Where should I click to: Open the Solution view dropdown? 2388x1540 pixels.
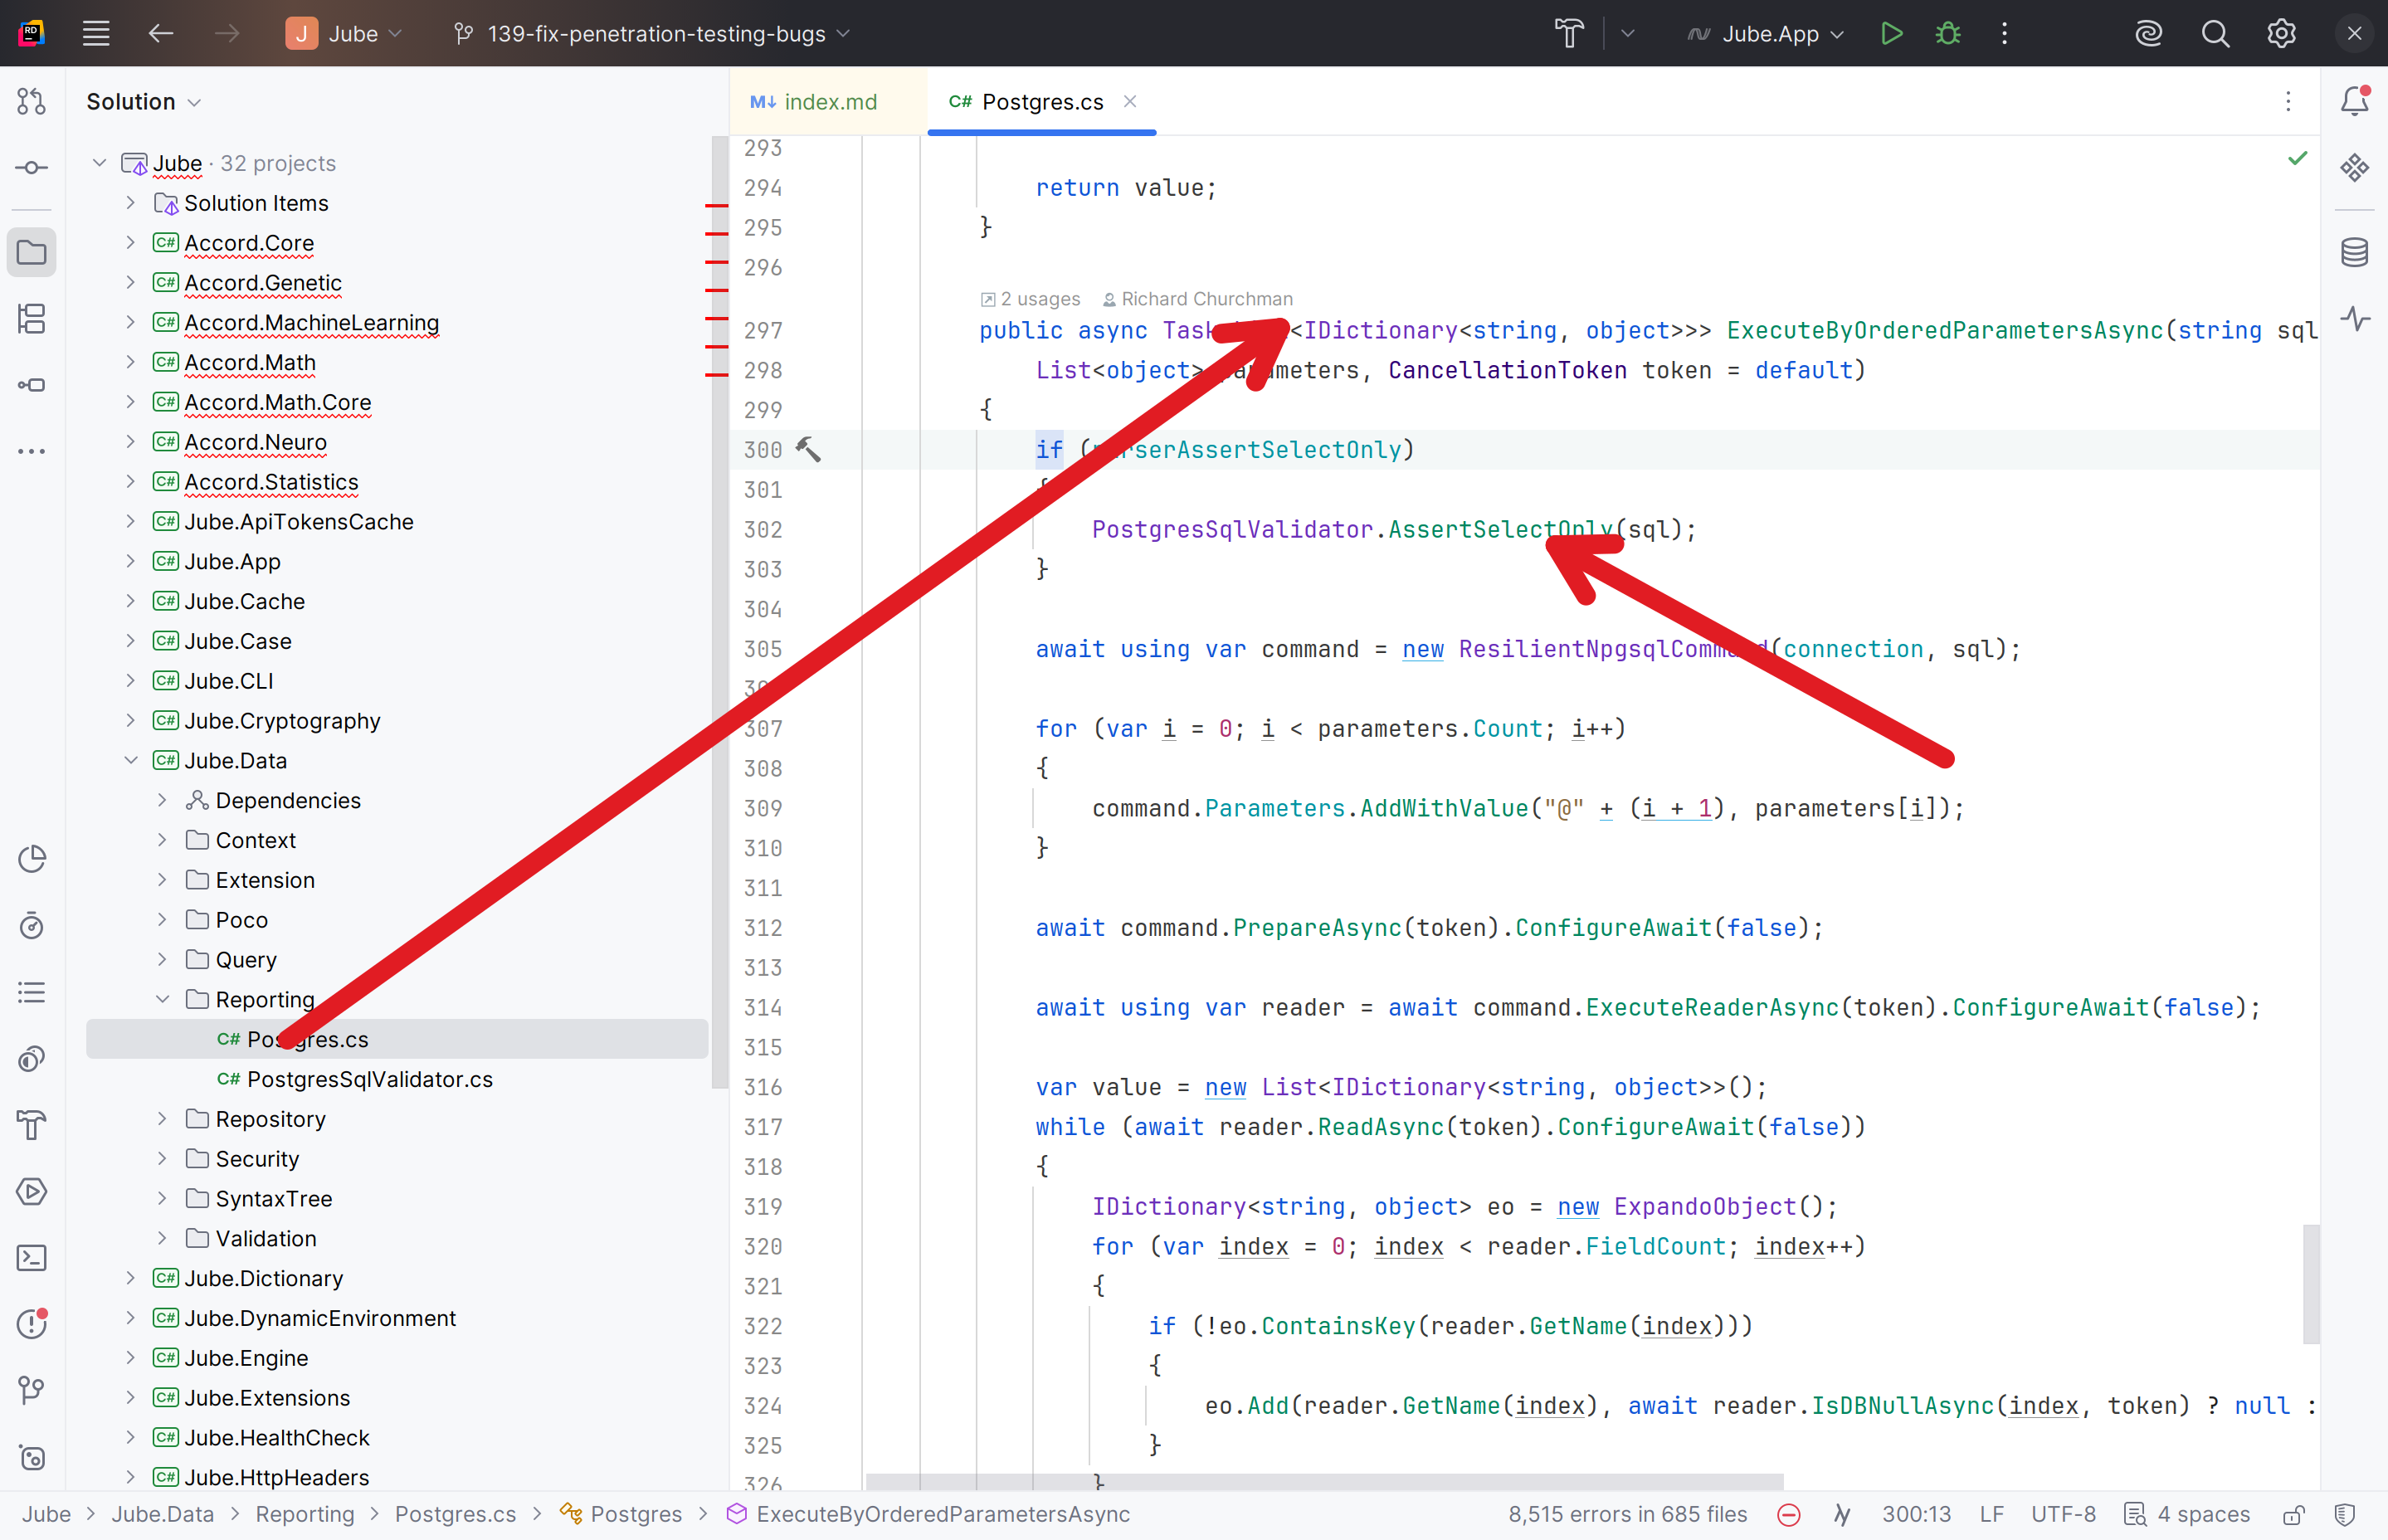(x=144, y=101)
